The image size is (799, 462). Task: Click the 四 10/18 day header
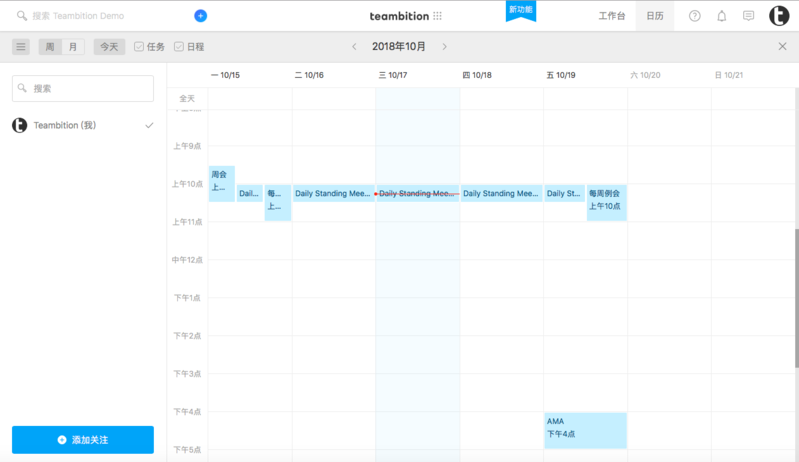tap(477, 75)
